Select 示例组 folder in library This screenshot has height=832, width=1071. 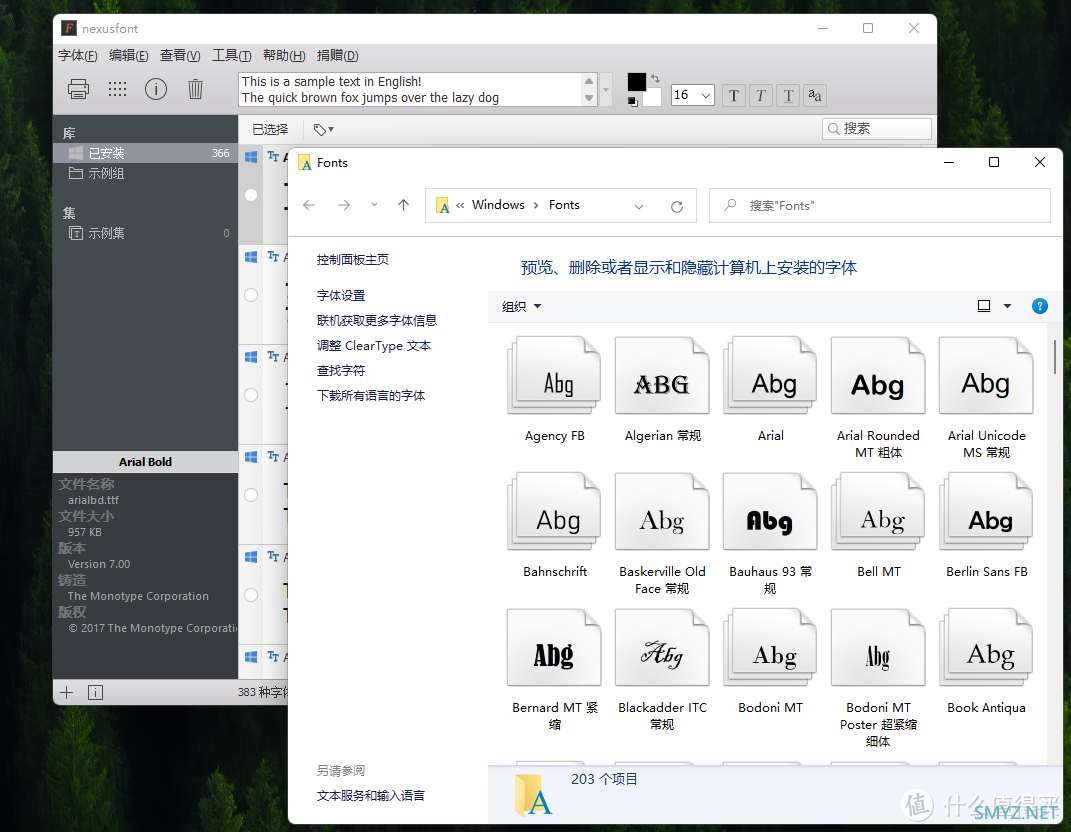pos(96,174)
